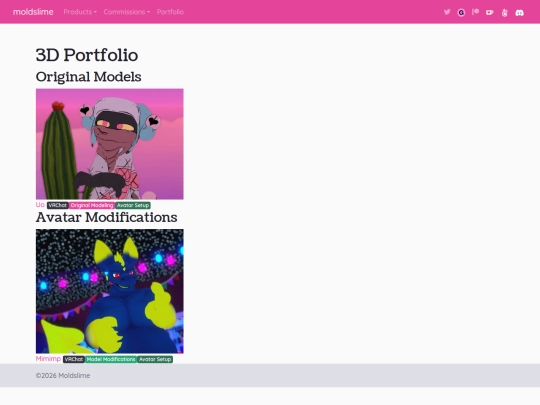Select the Model Modifications tag

[111, 359]
